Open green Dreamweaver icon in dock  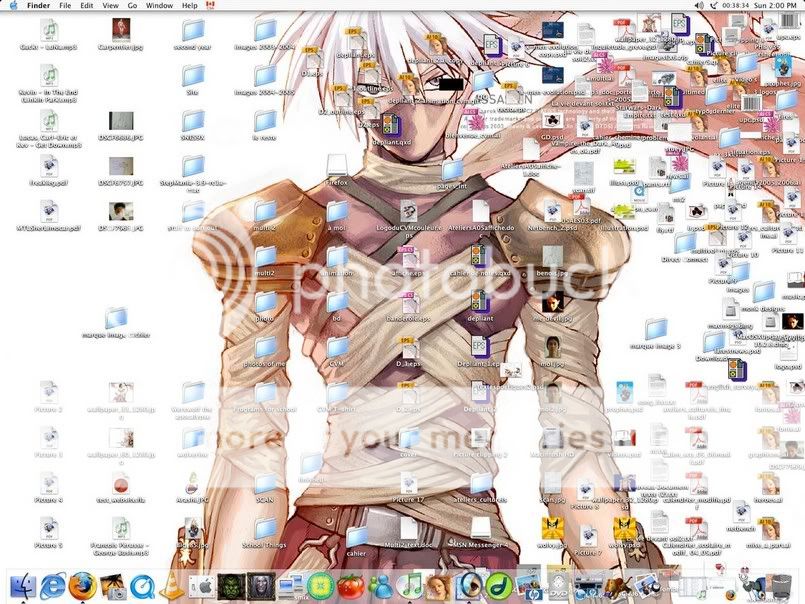click(x=498, y=587)
